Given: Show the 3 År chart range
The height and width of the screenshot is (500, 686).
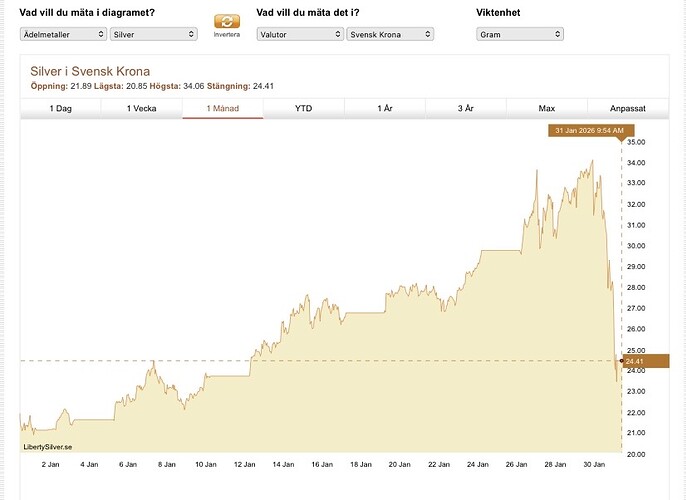Looking at the screenshot, I should (x=466, y=108).
